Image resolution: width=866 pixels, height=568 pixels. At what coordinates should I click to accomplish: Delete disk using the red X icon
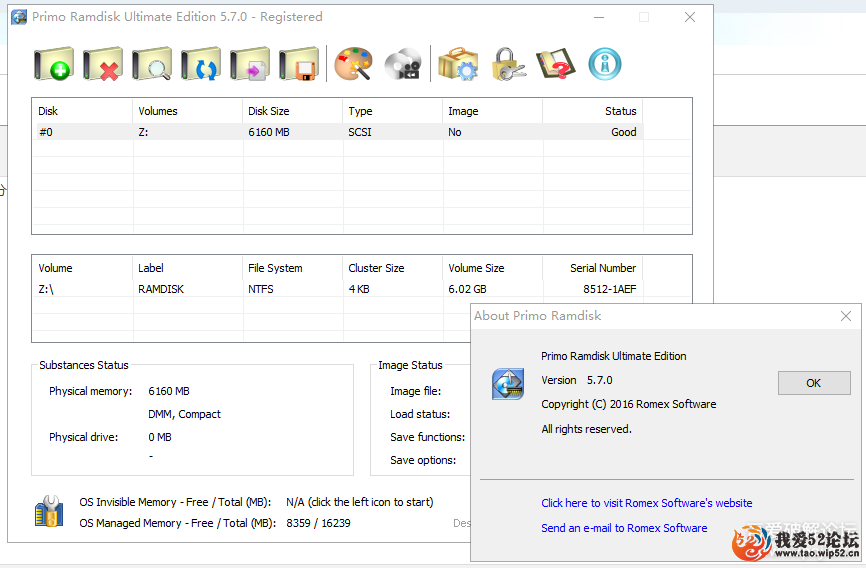[x=103, y=64]
